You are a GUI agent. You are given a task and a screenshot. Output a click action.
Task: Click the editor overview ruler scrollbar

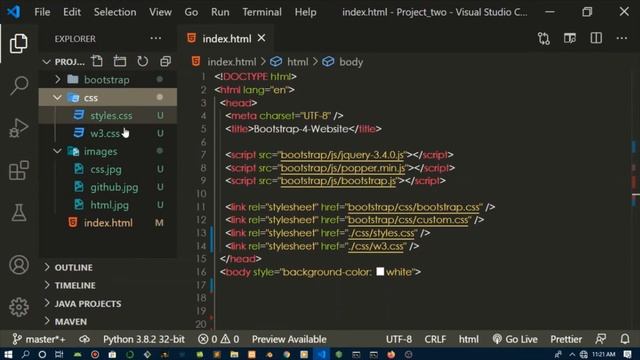[x=635, y=200]
